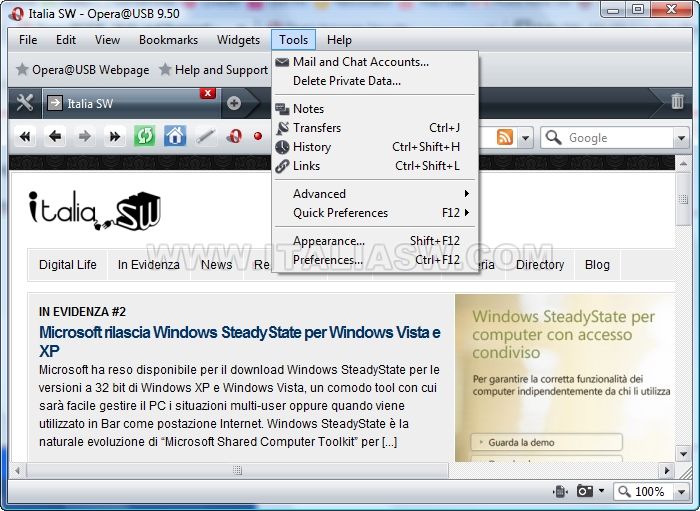Screen dimensions: 700x511
Task: Click the rewind navigation button
Action: [25, 136]
